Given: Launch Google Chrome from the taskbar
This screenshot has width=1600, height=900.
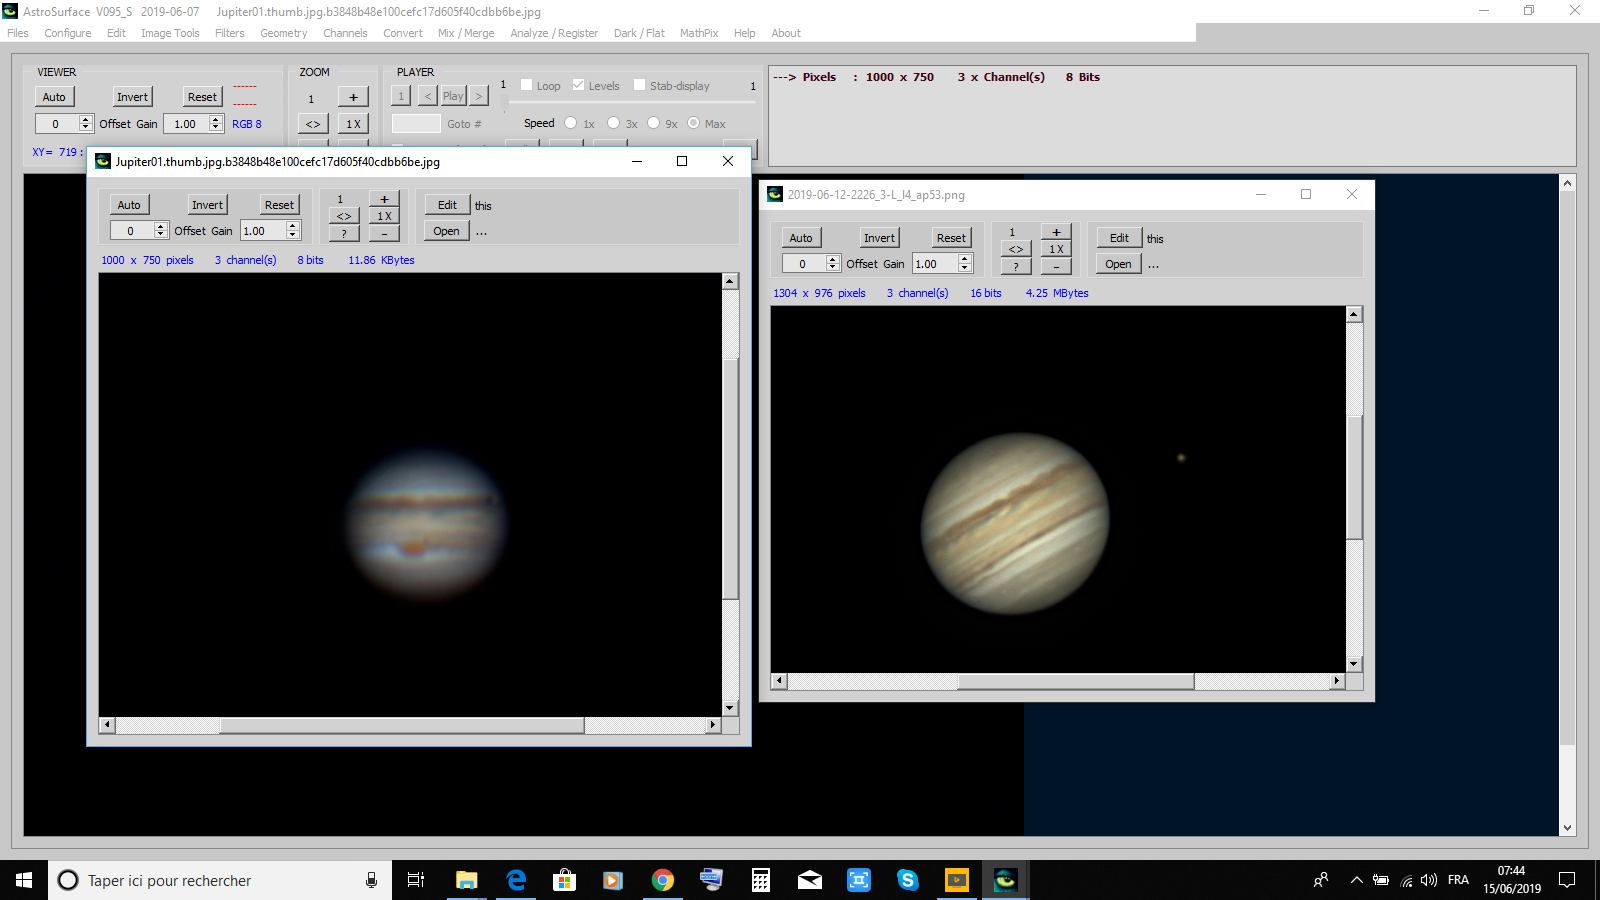Looking at the screenshot, I should click(662, 880).
